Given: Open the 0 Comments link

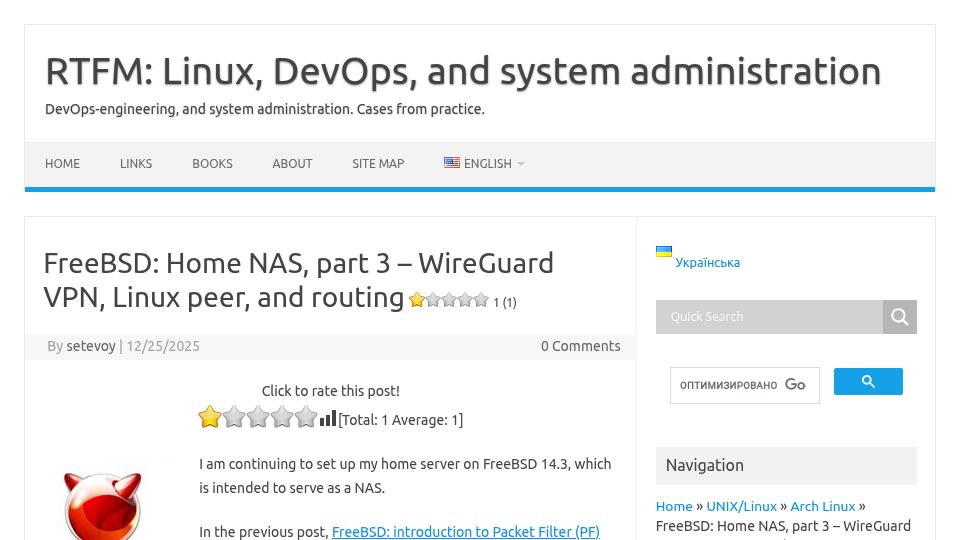Looking at the screenshot, I should pos(580,346).
